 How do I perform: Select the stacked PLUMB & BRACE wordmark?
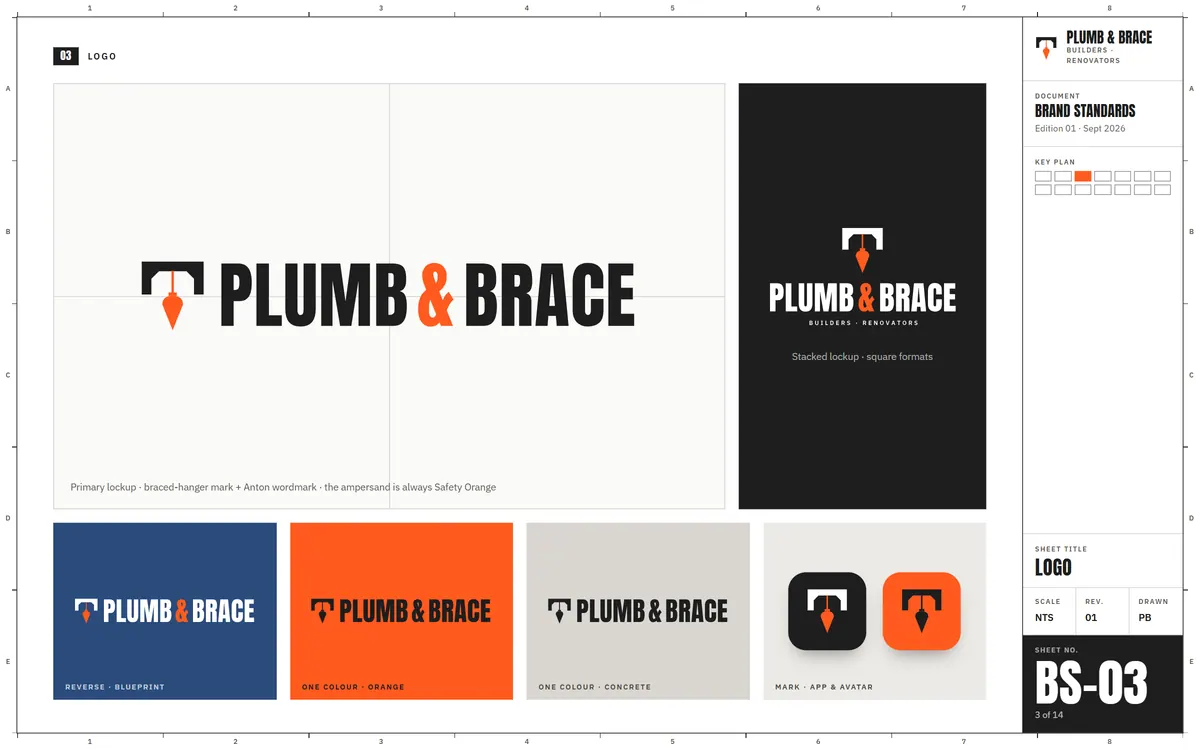(862, 297)
